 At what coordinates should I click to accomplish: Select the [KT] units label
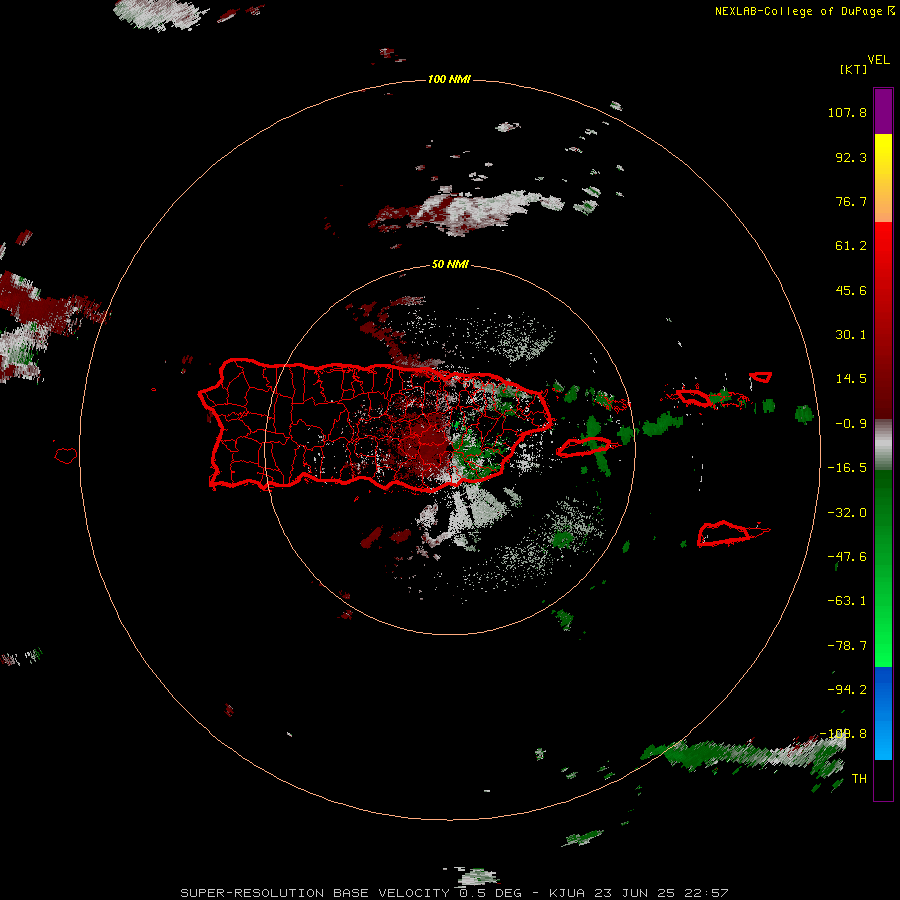[x=853, y=69]
